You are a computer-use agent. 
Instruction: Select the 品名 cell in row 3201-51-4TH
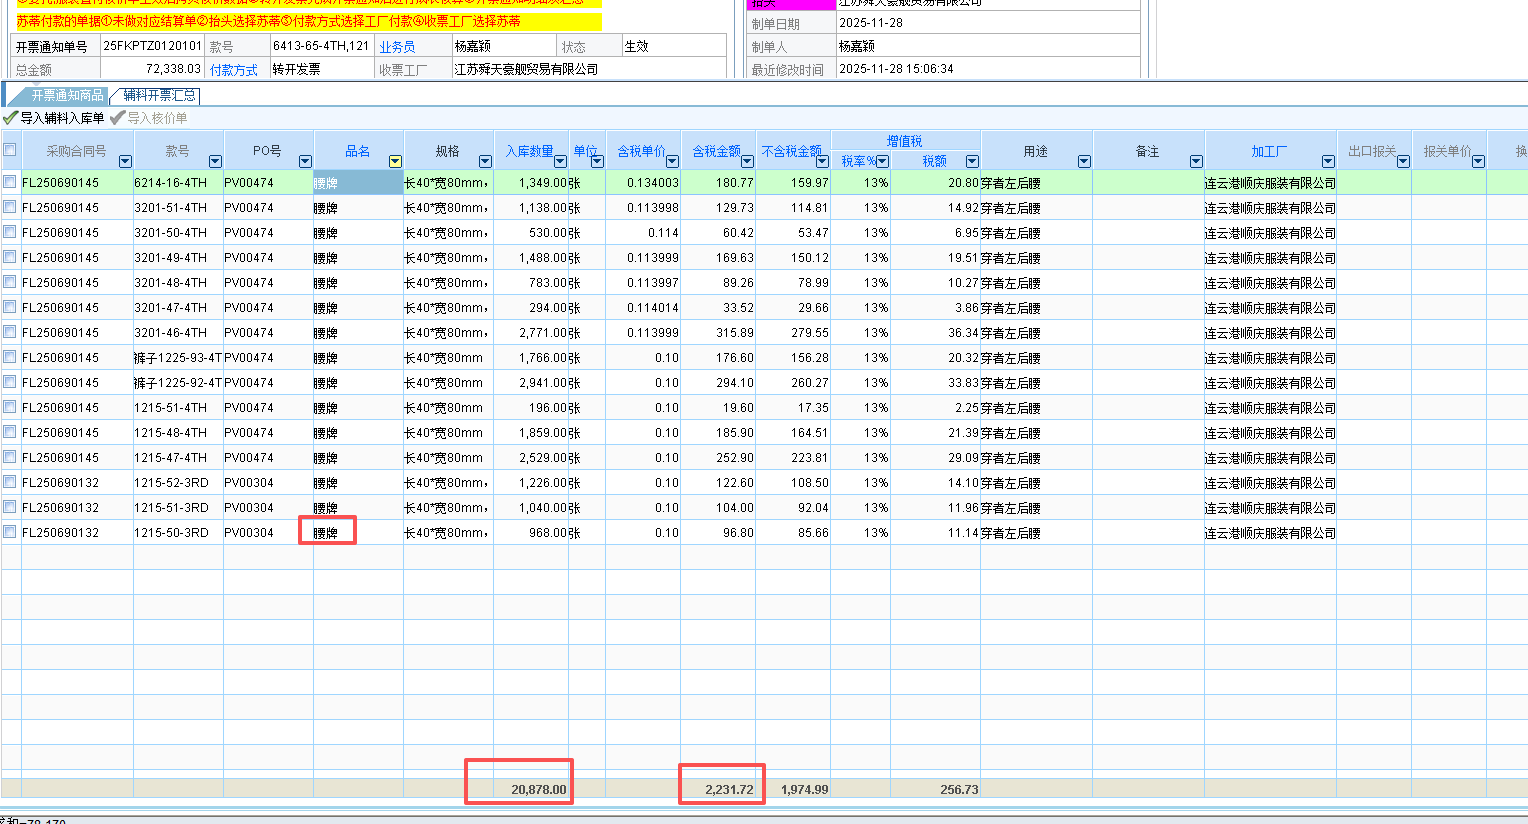pyautogui.click(x=357, y=208)
